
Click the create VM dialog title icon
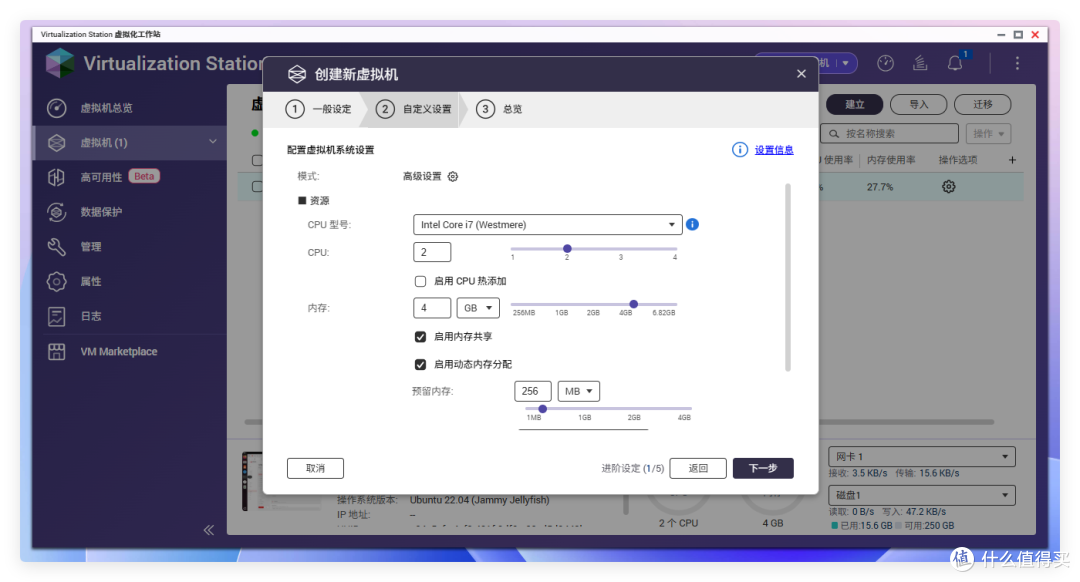(x=297, y=74)
